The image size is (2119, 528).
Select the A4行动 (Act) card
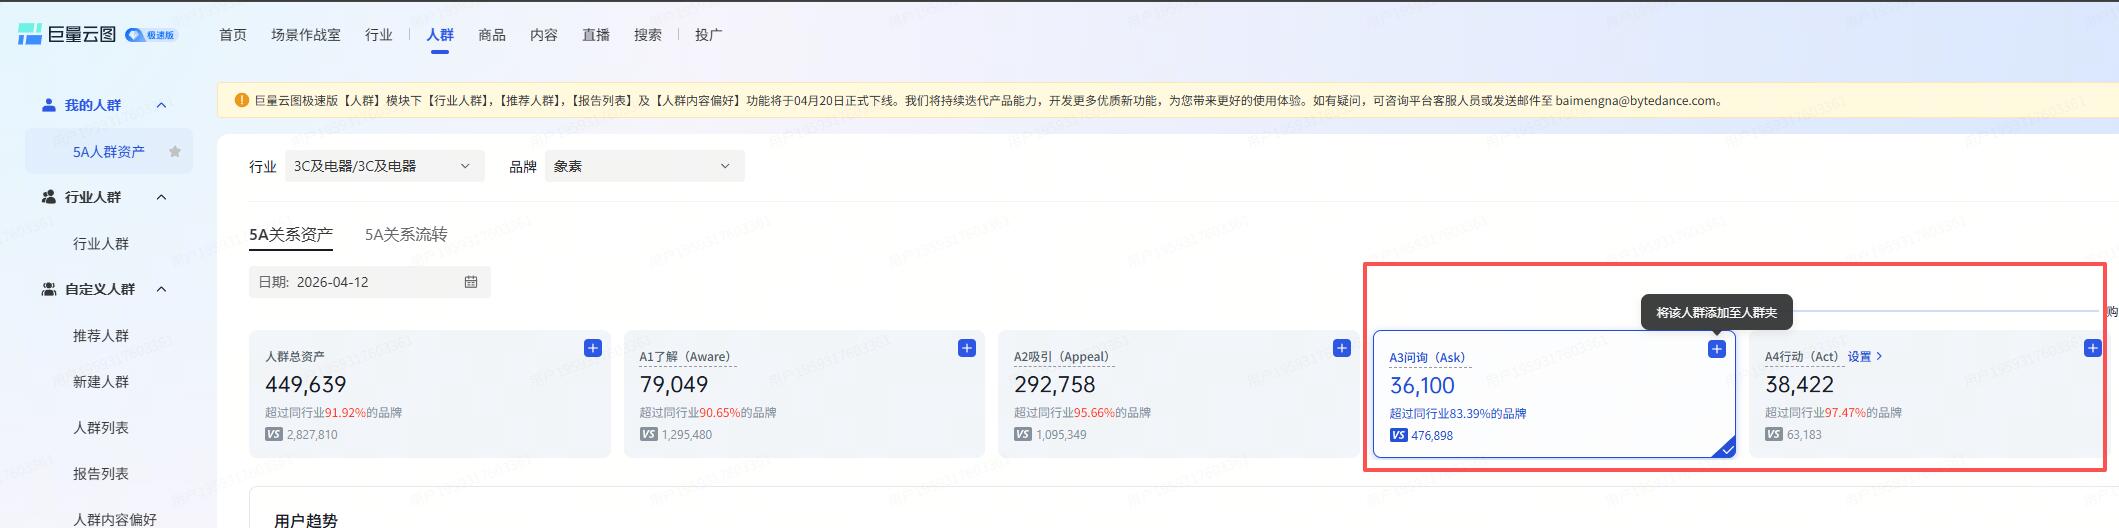(x=1928, y=394)
